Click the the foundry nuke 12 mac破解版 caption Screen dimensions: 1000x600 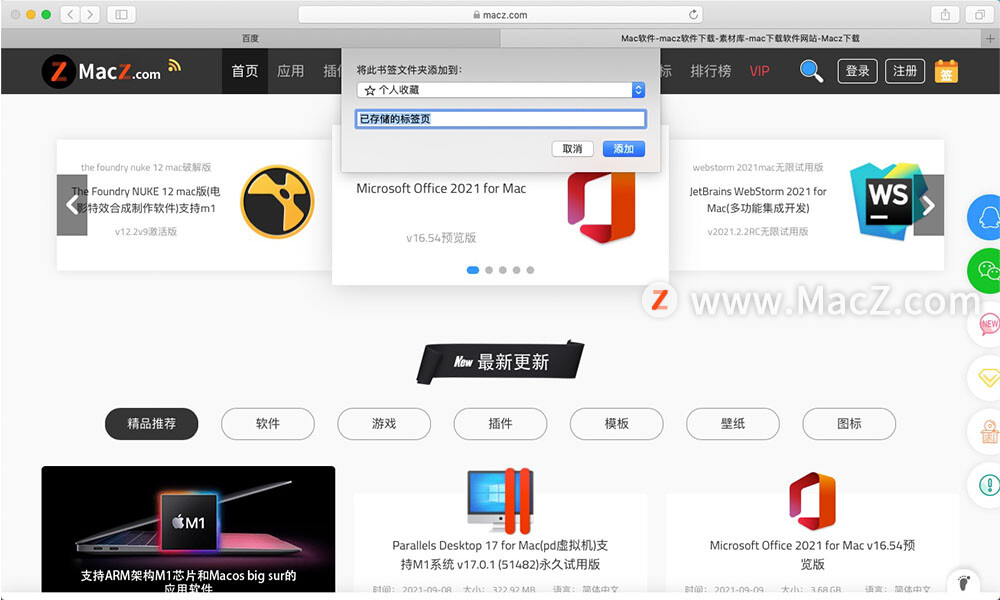click(146, 167)
